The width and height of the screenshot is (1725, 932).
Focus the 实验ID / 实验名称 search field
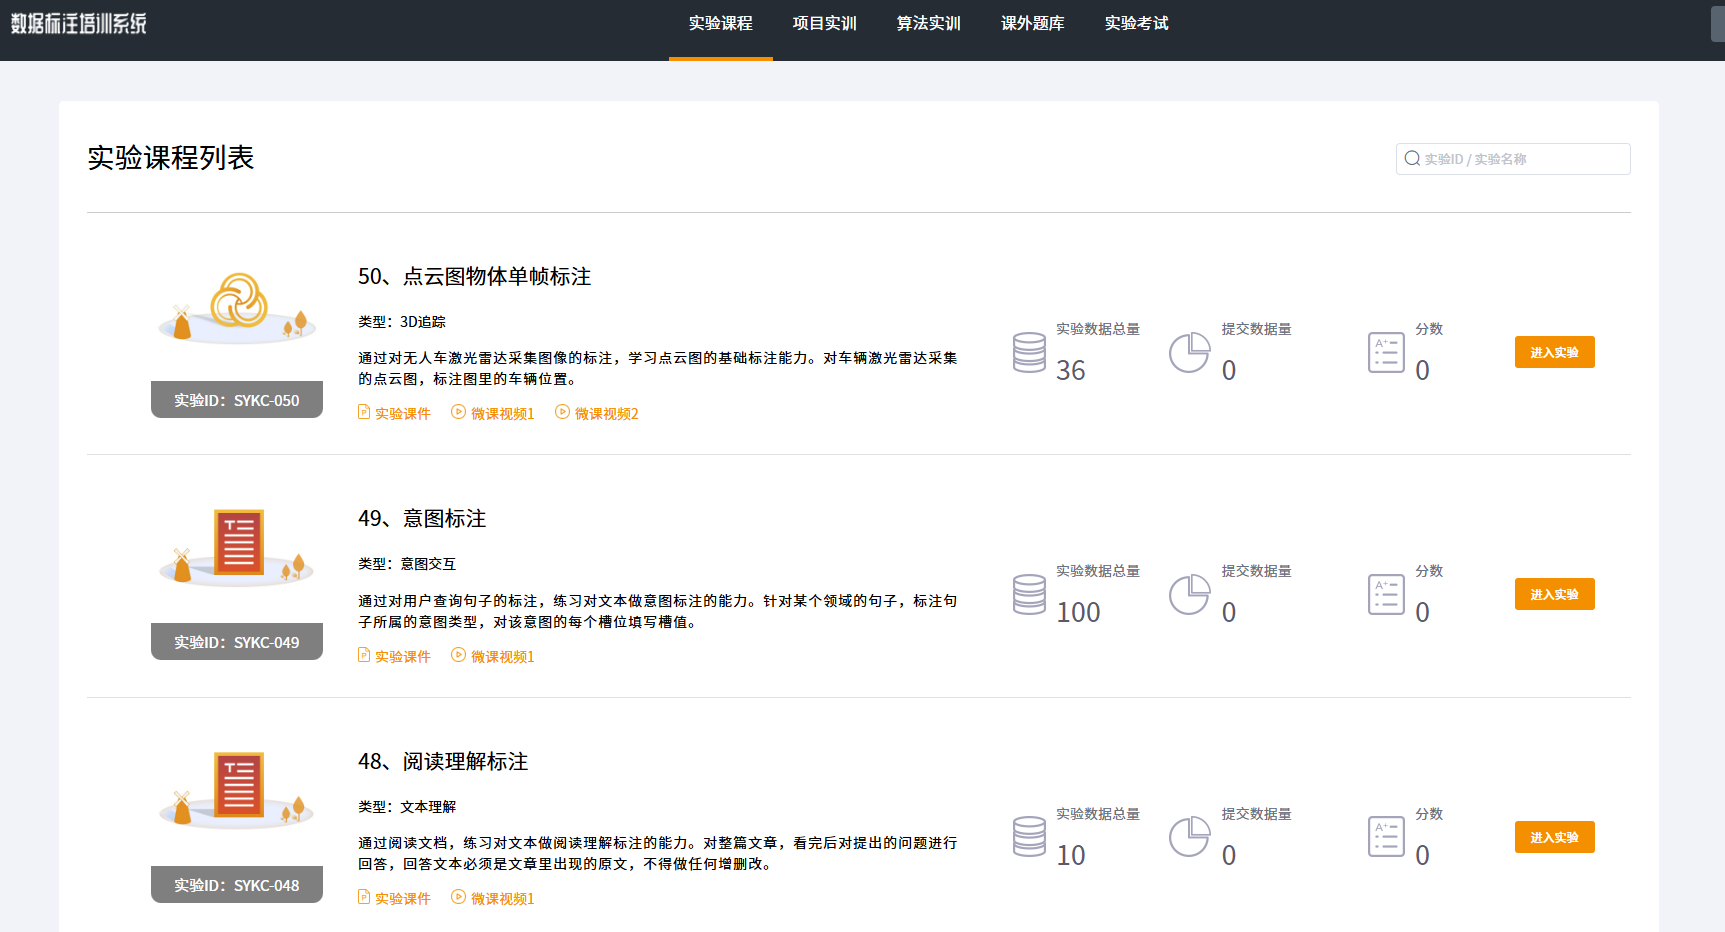pyautogui.click(x=1513, y=159)
